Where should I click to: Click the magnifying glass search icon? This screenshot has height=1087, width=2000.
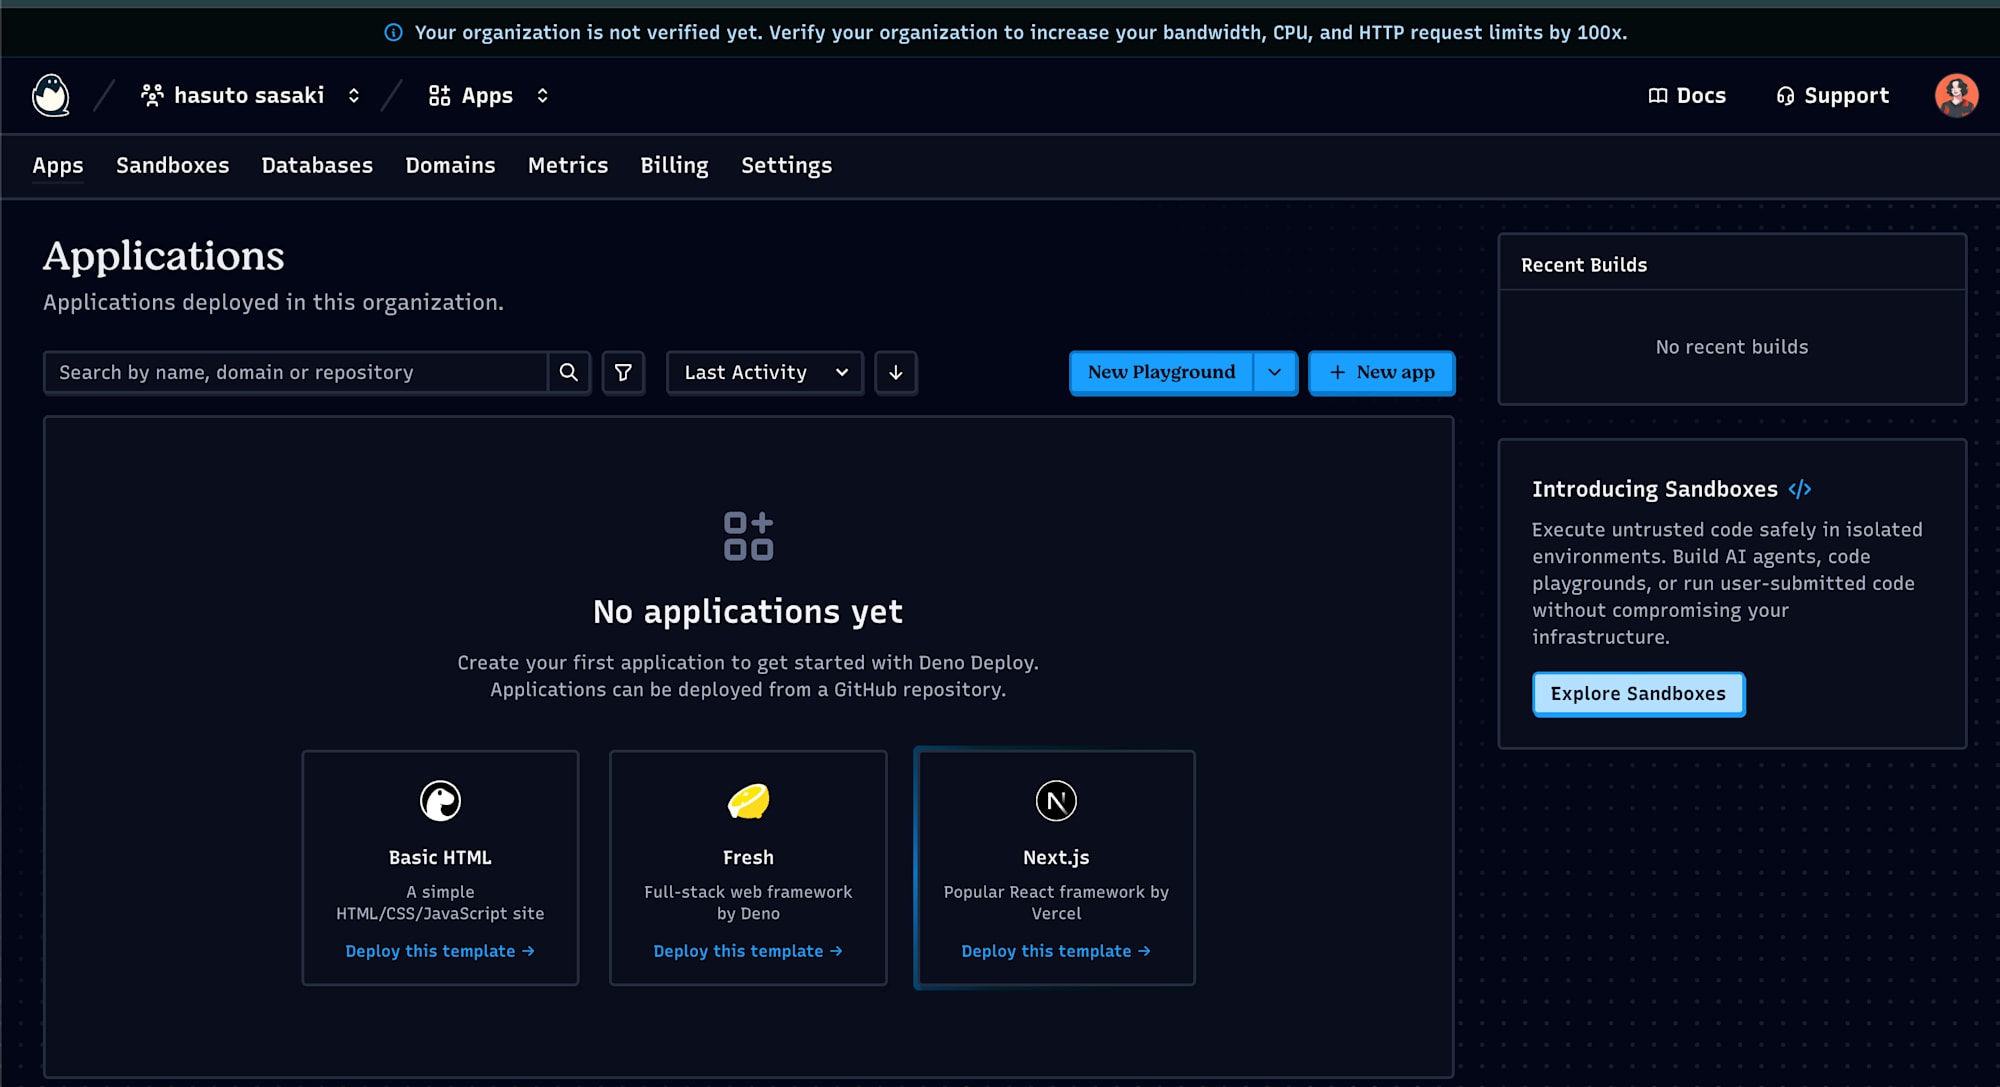click(570, 372)
